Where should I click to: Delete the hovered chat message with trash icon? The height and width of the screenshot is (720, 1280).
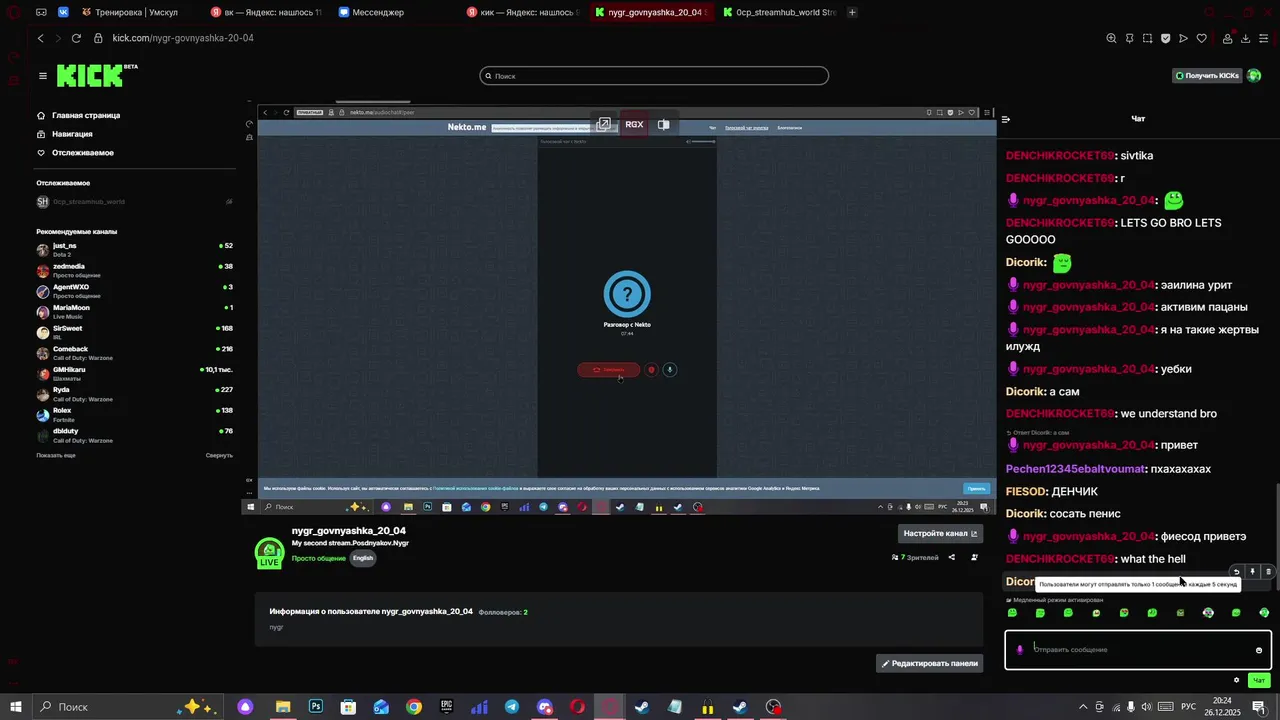(x=1268, y=572)
